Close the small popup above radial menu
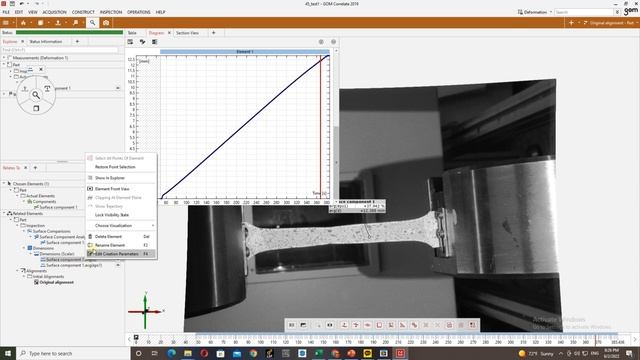Viewport: 640px width, 360px height. 41,69
